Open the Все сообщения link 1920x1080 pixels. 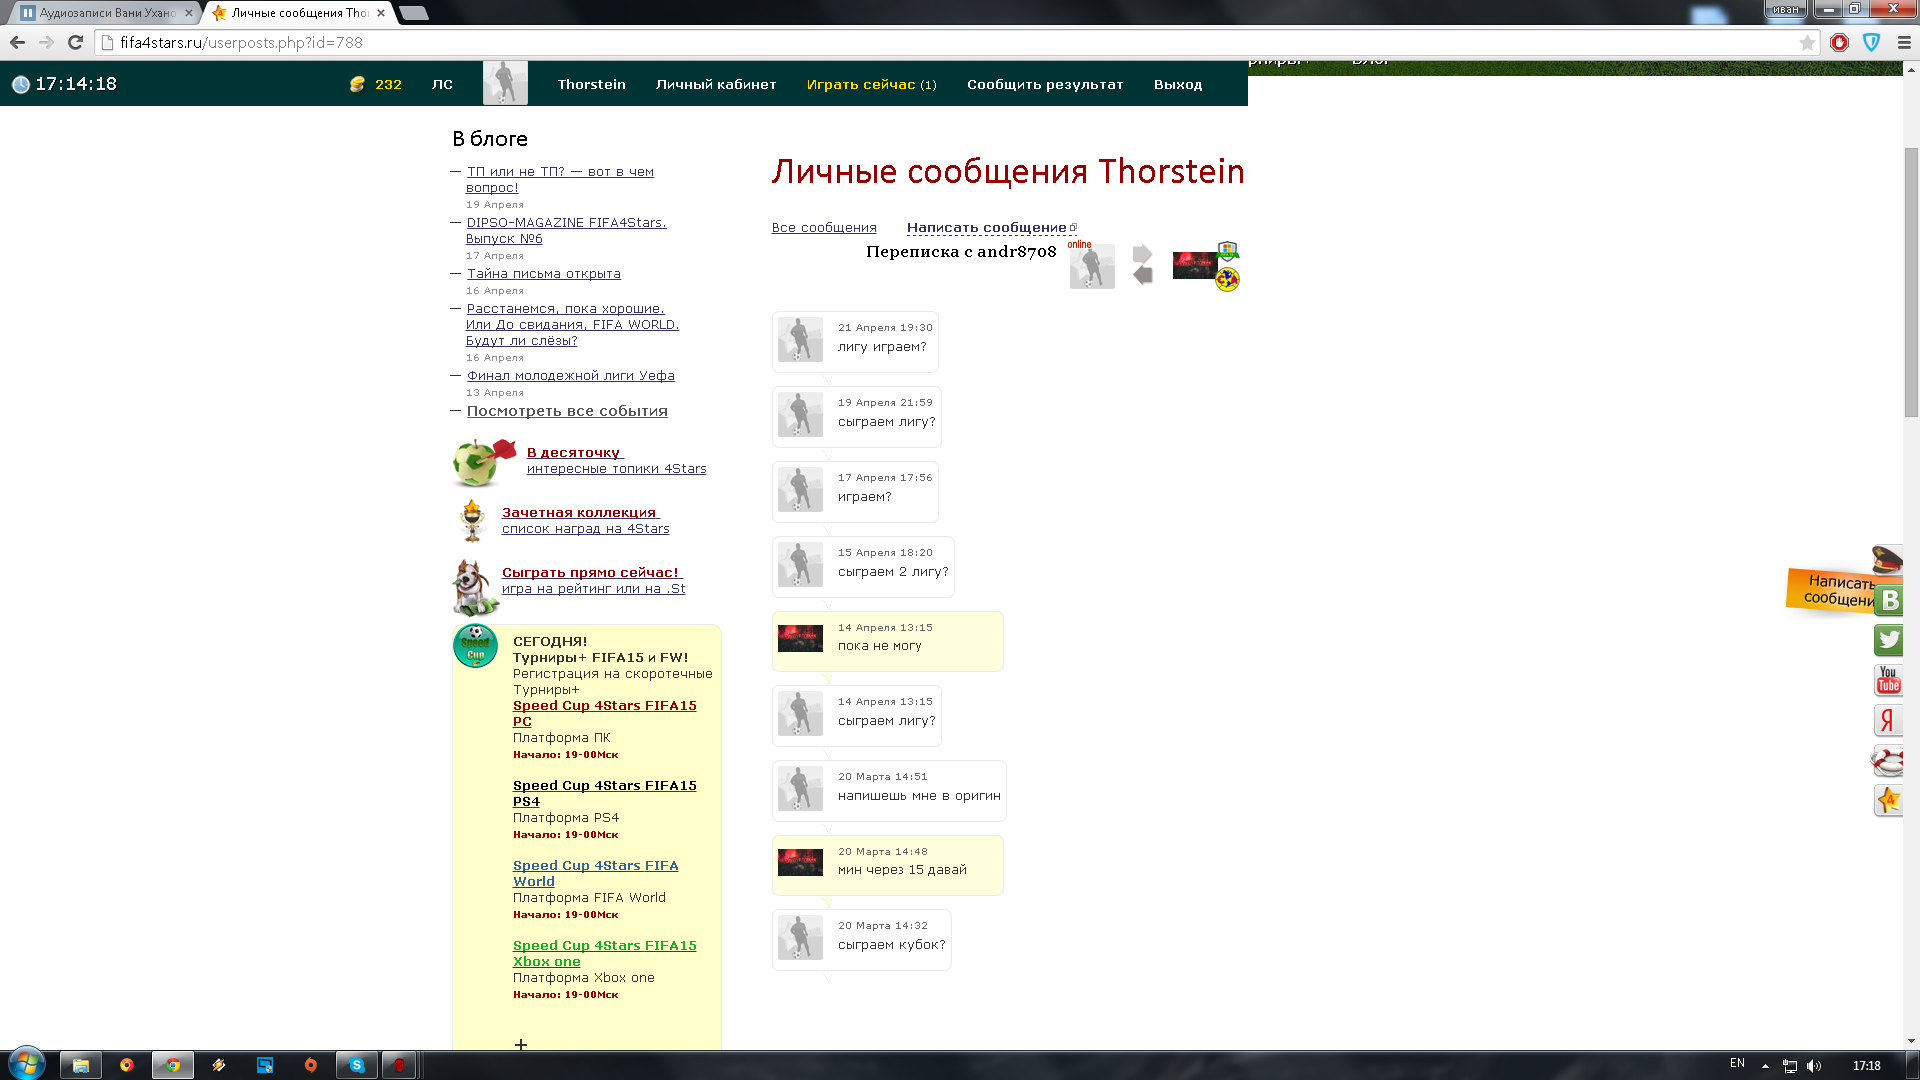(x=824, y=228)
